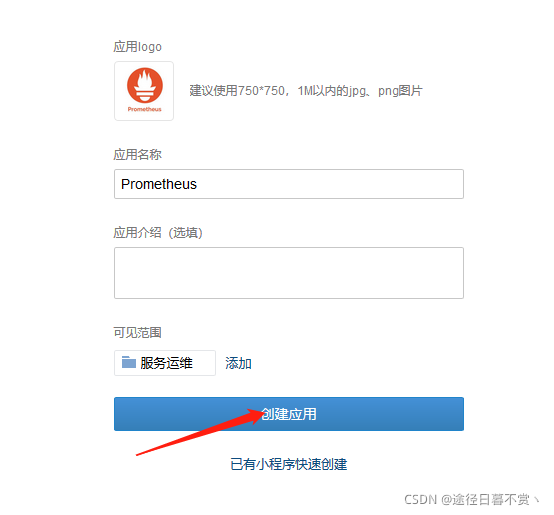The width and height of the screenshot is (554, 515).
Task: Click the png图片 portion of the hint
Action: [x=400, y=91]
